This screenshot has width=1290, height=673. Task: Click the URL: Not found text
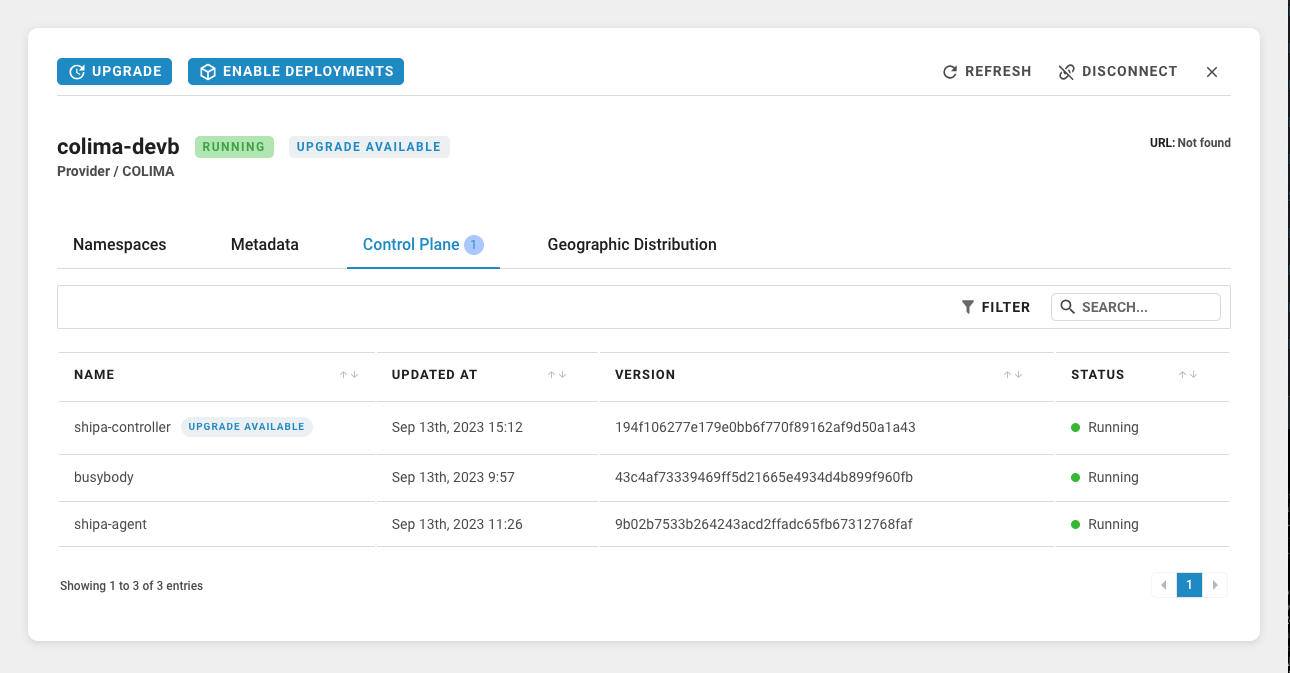click(x=1190, y=143)
